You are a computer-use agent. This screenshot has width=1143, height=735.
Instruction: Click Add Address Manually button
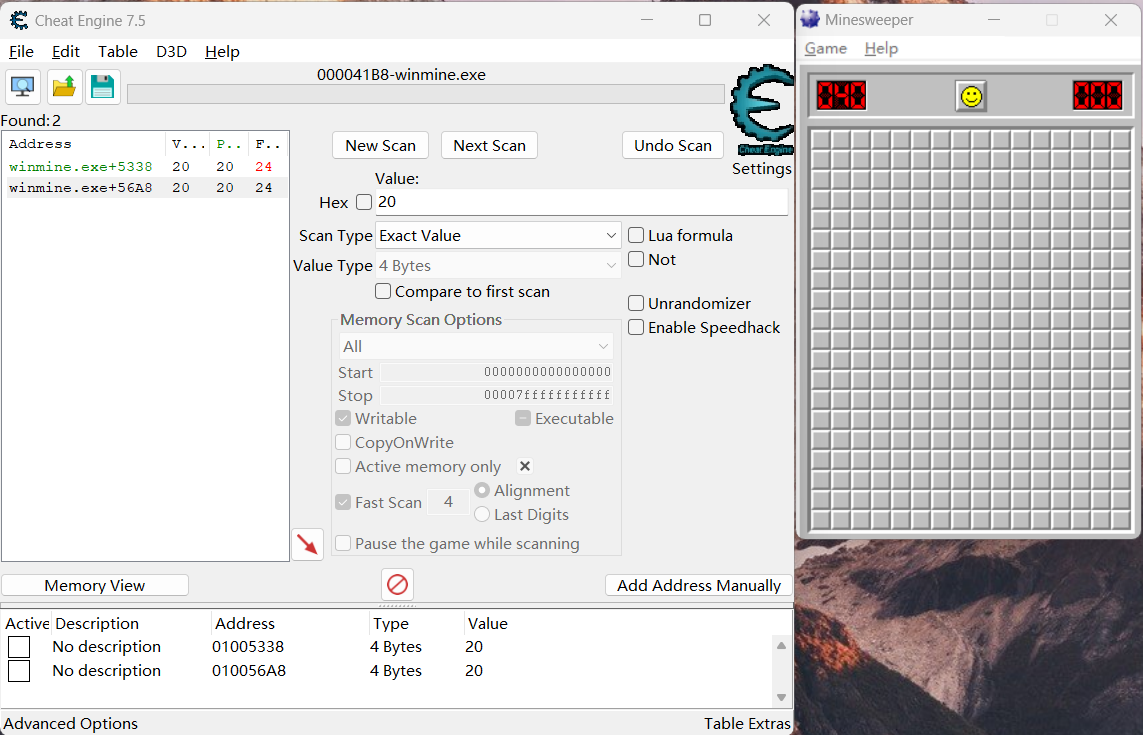[698, 585]
